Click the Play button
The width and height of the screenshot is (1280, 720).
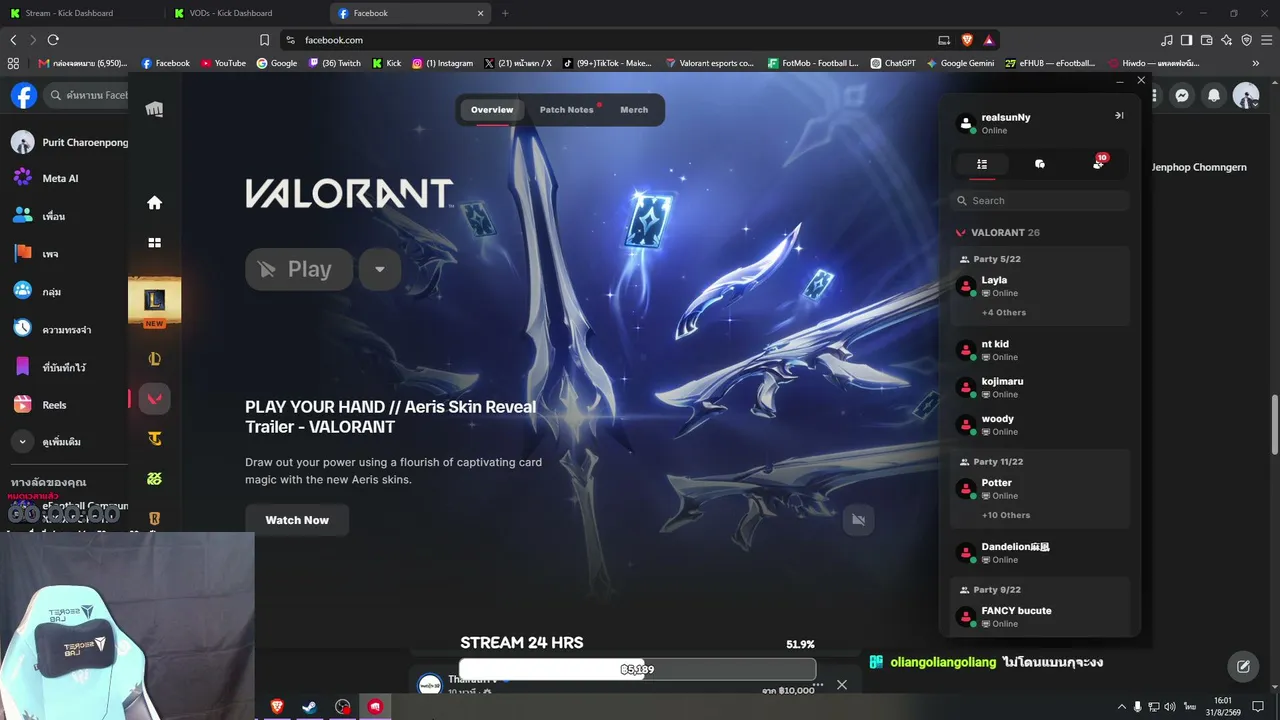pos(299,269)
